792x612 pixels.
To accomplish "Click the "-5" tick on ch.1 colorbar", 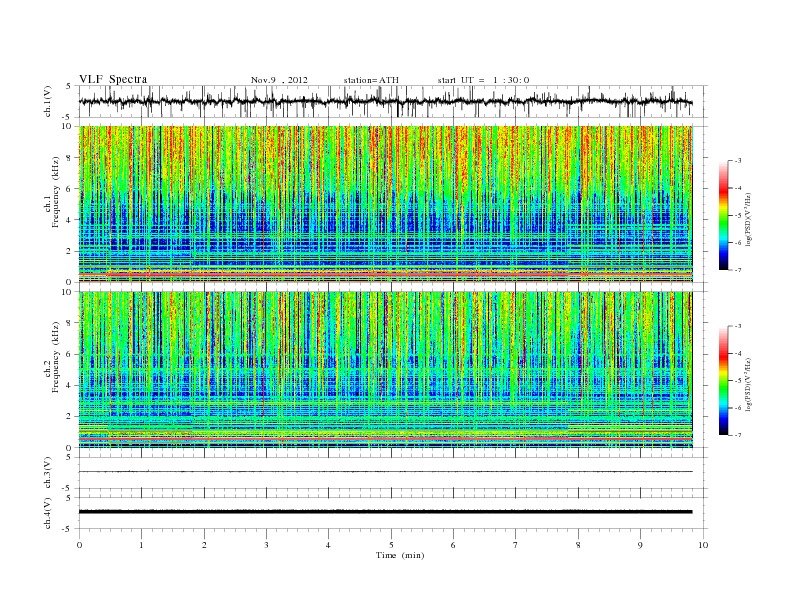I will click(x=738, y=216).
